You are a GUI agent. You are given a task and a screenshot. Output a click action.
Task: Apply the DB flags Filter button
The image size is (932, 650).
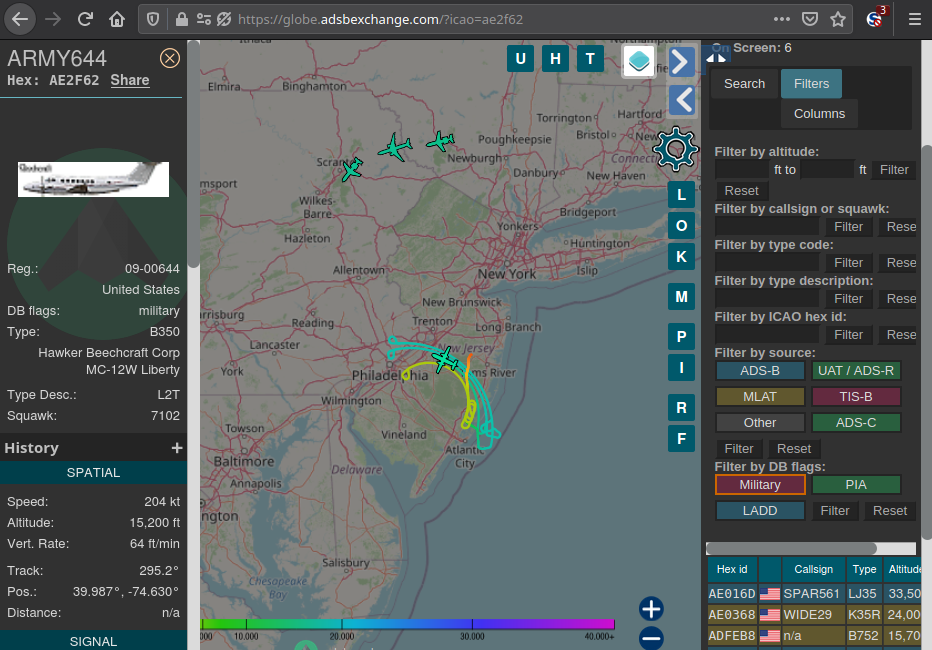pyautogui.click(x=835, y=511)
